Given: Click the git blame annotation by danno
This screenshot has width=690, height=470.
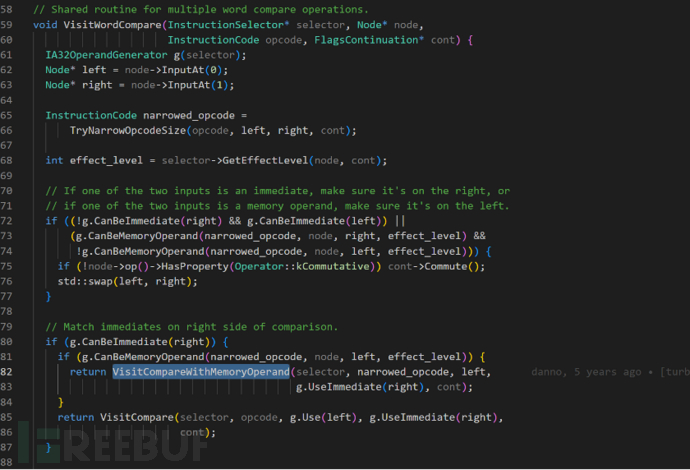Looking at the screenshot, I should (x=610, y=372).
